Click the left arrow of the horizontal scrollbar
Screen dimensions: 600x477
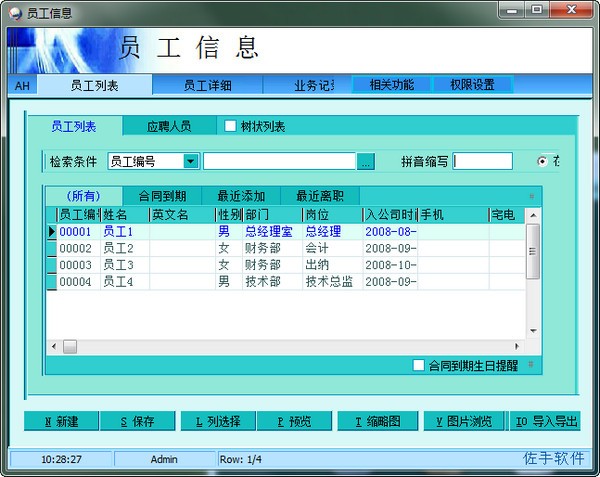(53, 346)
